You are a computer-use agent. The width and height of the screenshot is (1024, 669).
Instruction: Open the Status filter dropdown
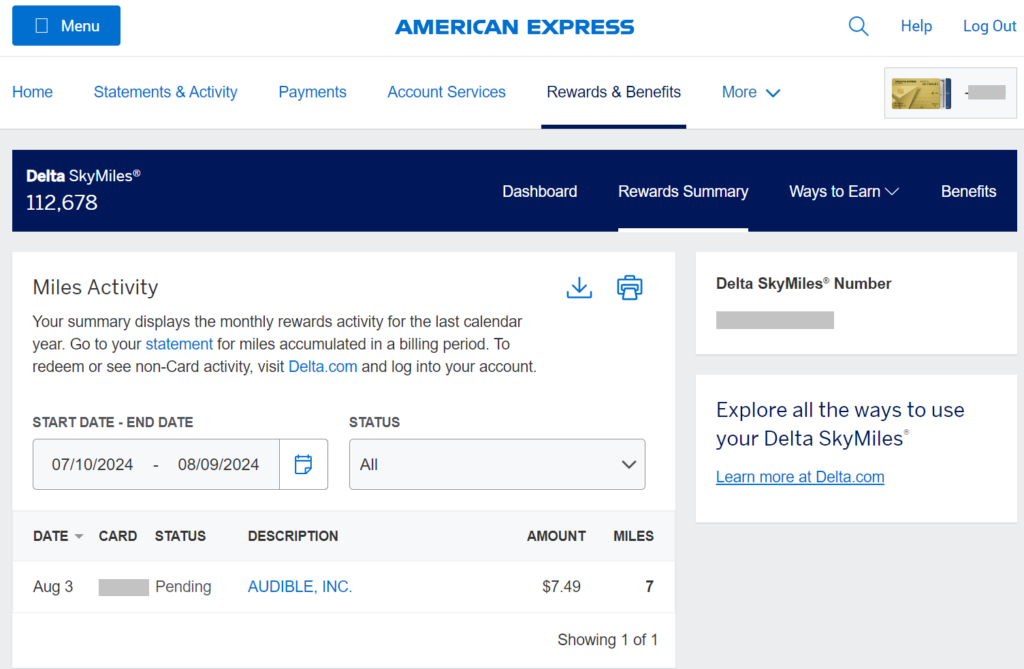tap(496, 464)
